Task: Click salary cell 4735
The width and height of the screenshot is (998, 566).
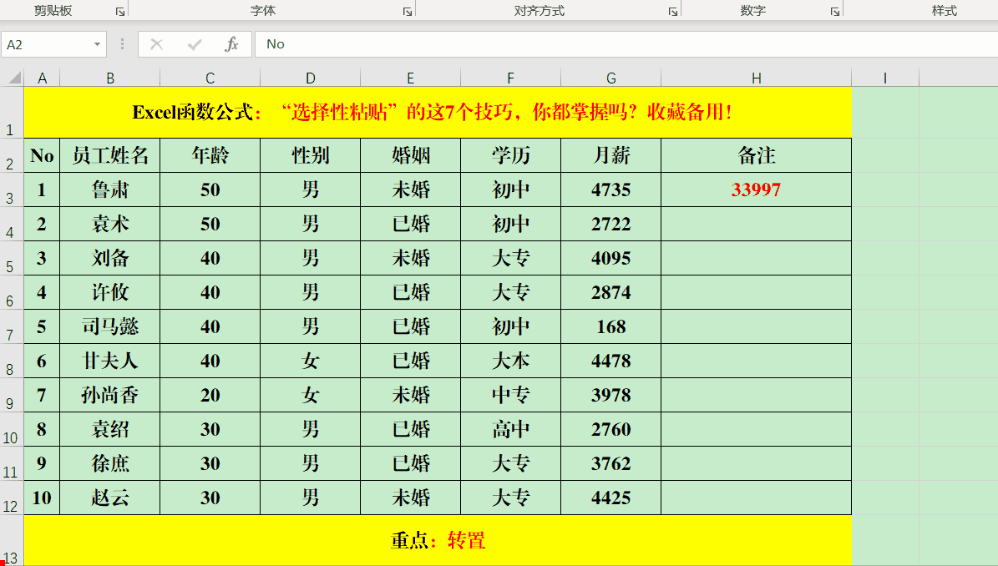Action: tap(611, 190)
